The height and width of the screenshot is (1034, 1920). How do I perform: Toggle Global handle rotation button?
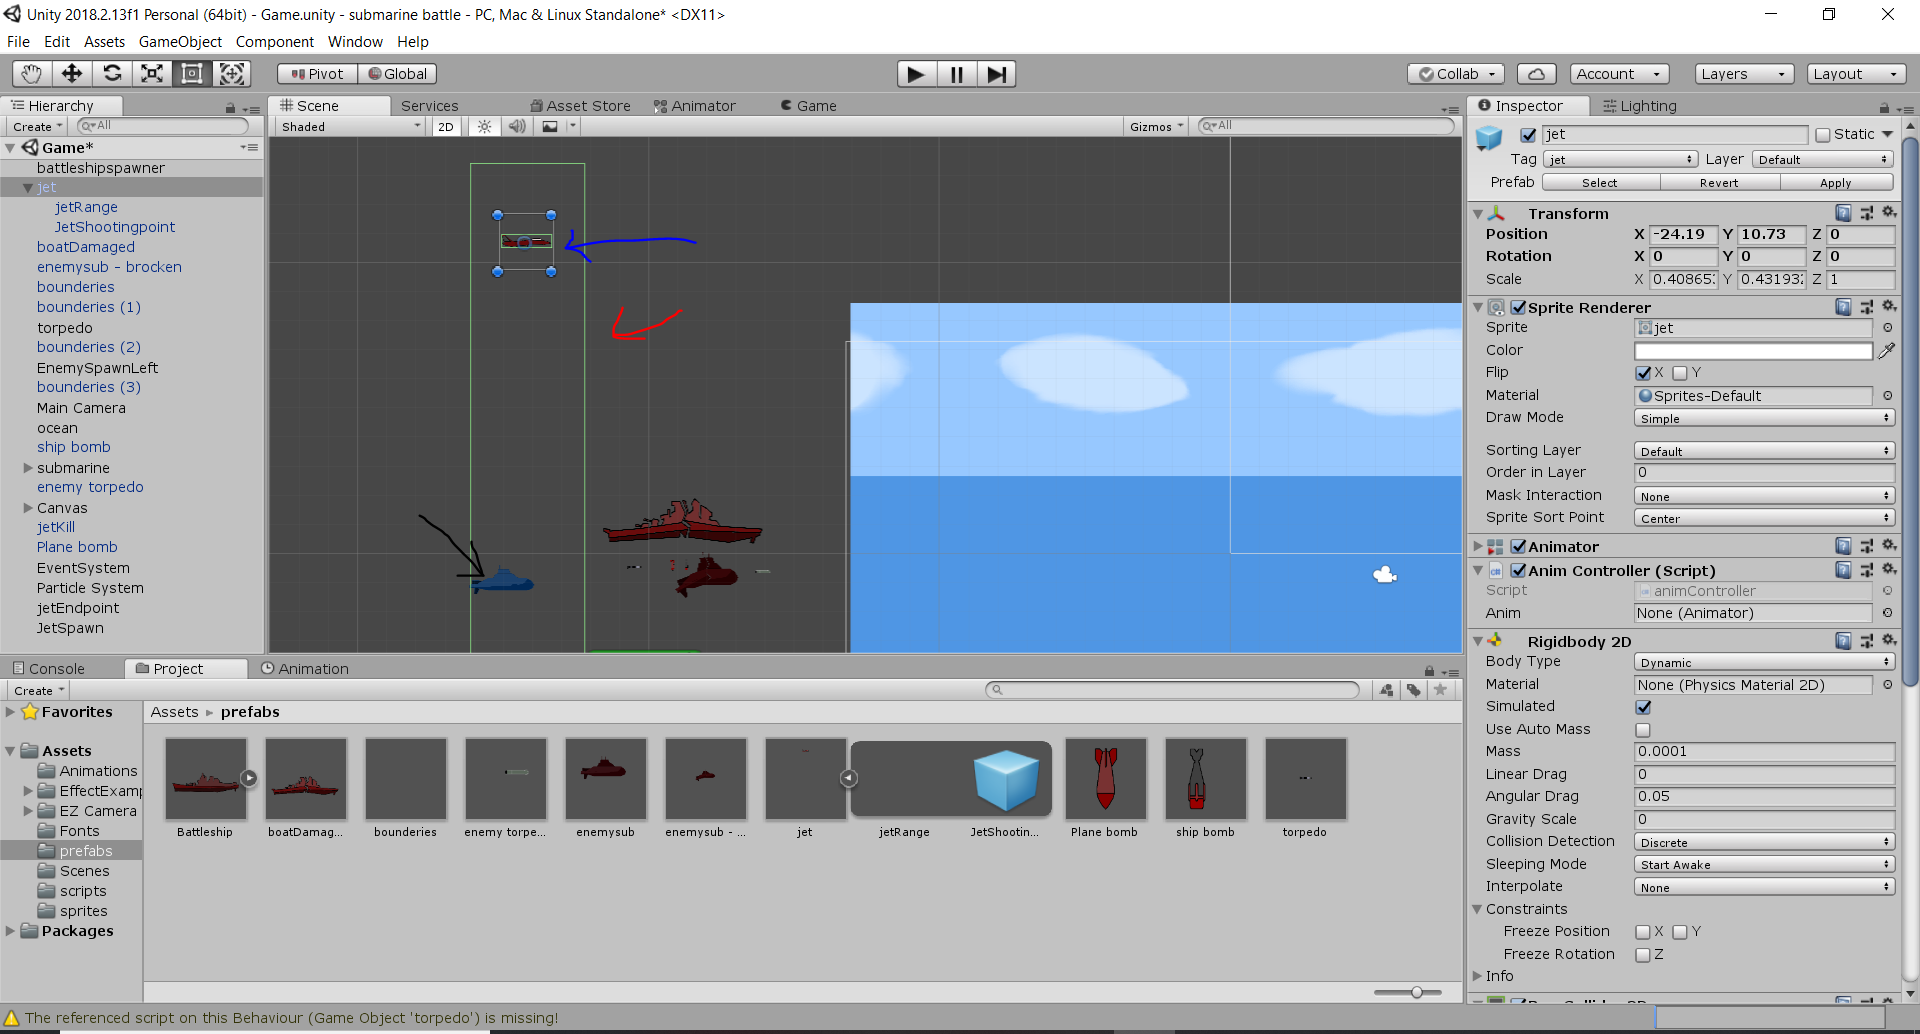pyautogui.click(x=397, y=74)
